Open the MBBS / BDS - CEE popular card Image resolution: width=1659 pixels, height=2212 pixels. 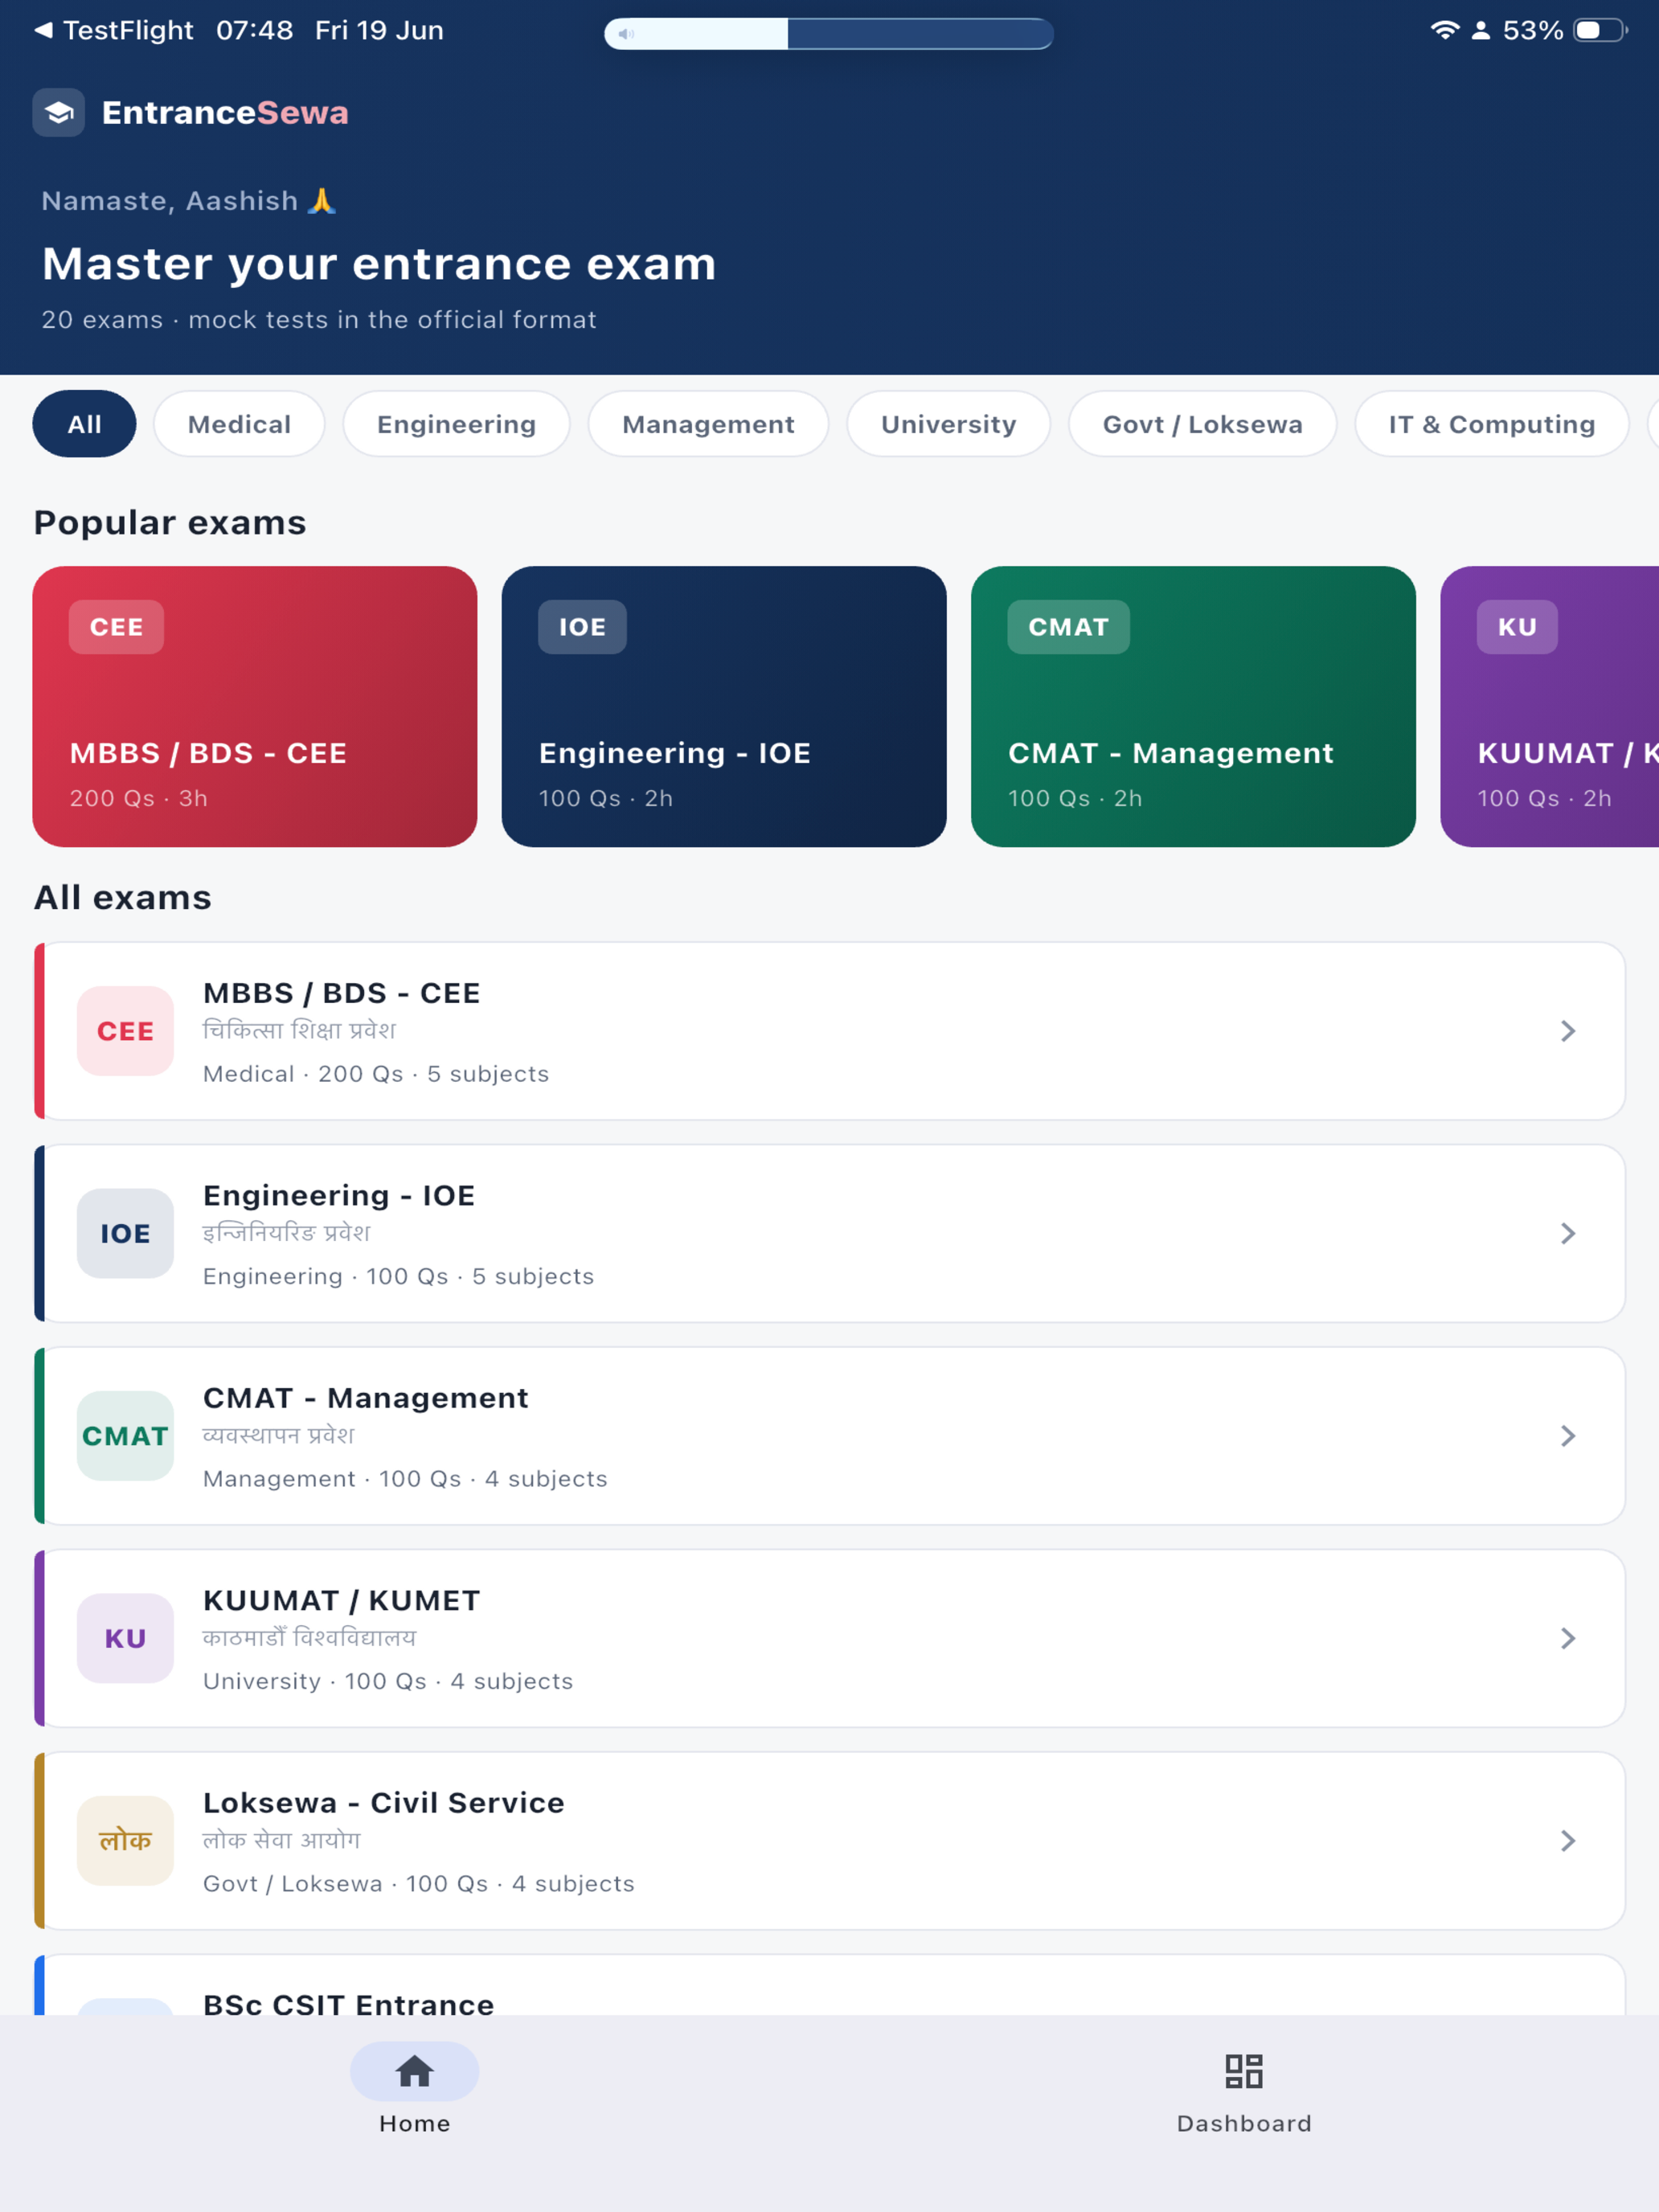255,706
